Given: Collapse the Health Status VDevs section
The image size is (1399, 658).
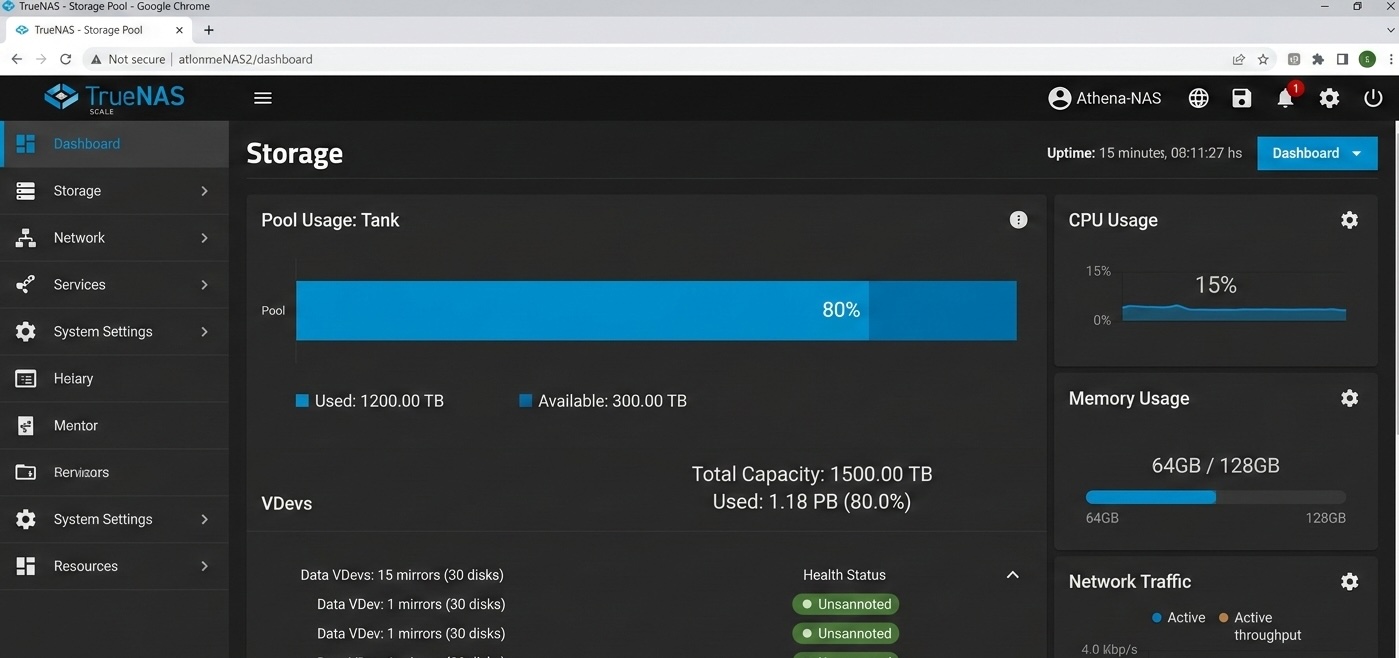Looking at the screenshot, I should (1012, 574).
